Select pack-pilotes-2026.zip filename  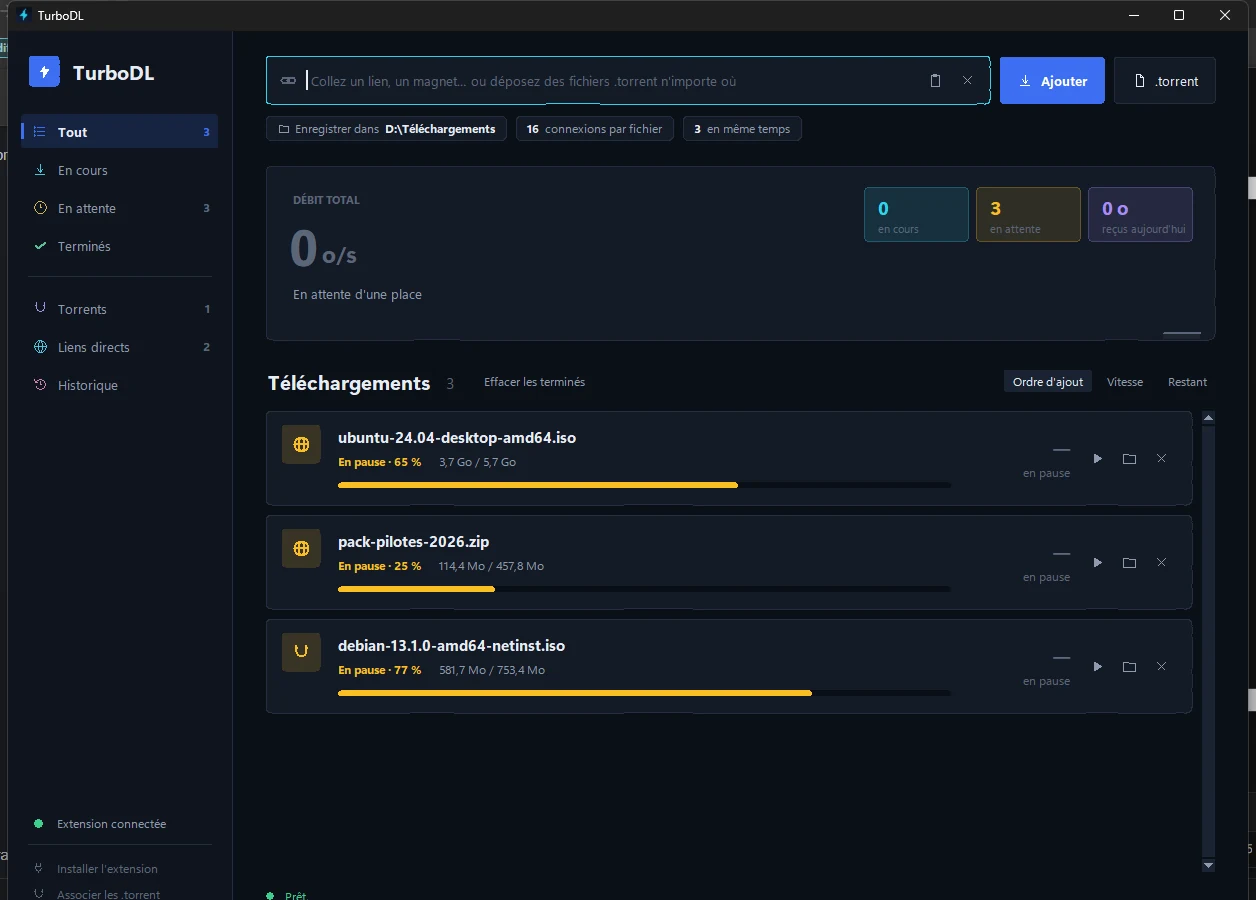point(414,542)
